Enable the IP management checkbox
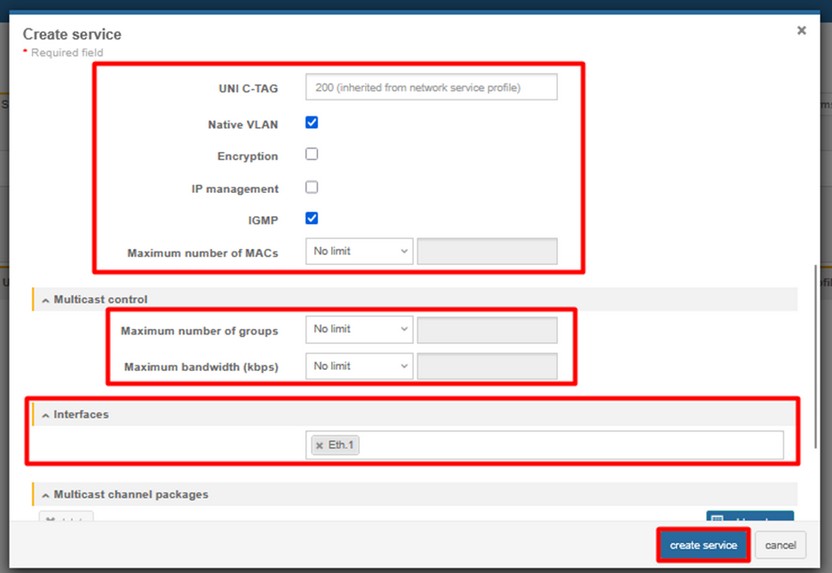 [x=312, y=187]
